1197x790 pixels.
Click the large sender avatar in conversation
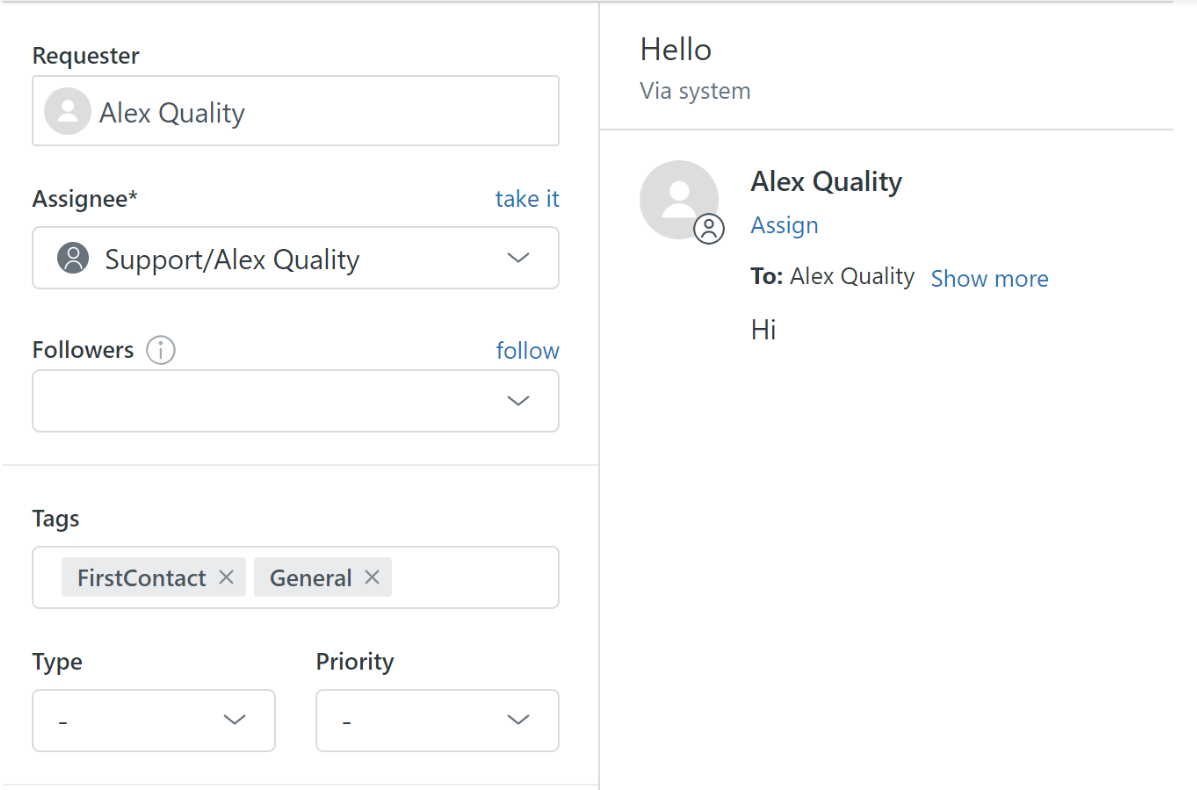pos(677,198)
